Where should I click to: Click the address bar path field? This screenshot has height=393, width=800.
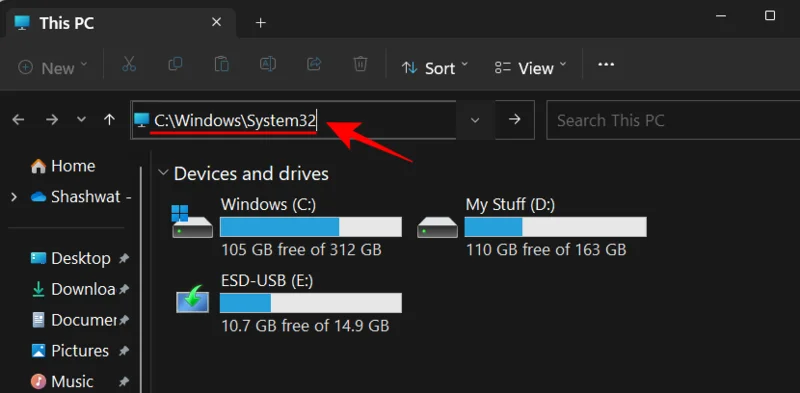[293, 120]
